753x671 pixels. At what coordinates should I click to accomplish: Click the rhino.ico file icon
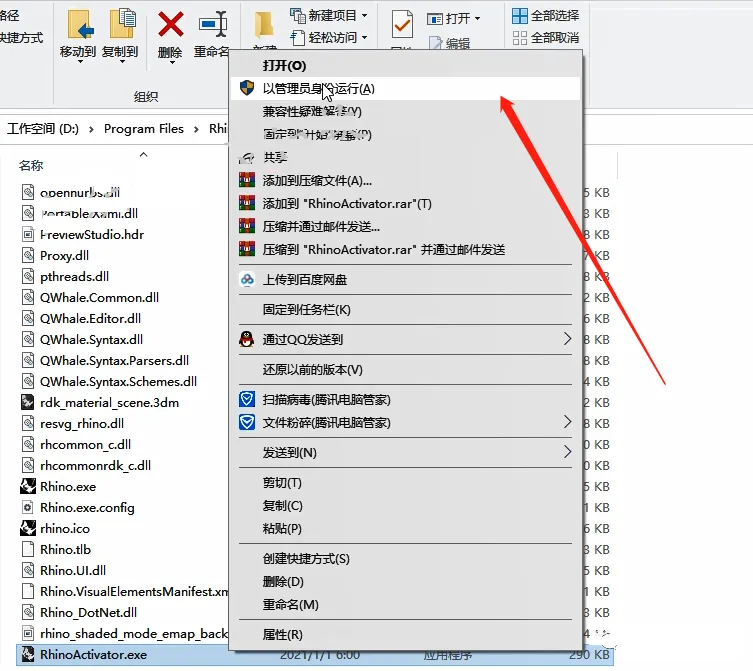pos(28,528)
